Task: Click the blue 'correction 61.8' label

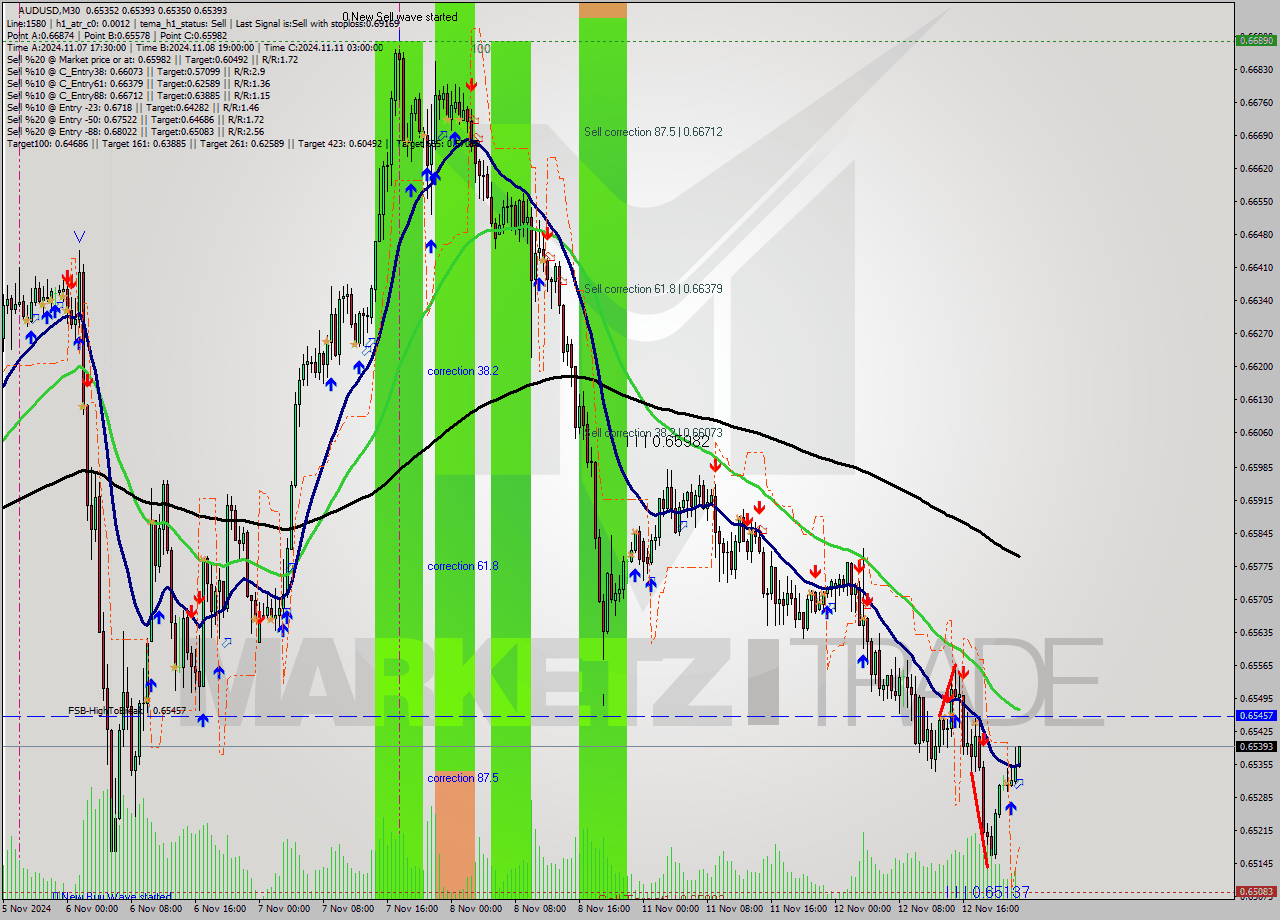Action: coord(463,566)
